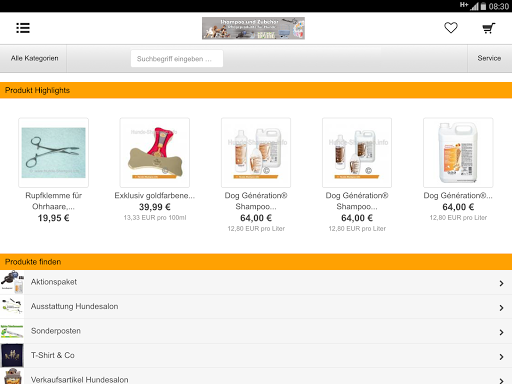The width and height of the screenshot is (512, 384).
Task: Expand the Aktionspaket row chevron
Action: pyautogui.click(x=501, y=283)
